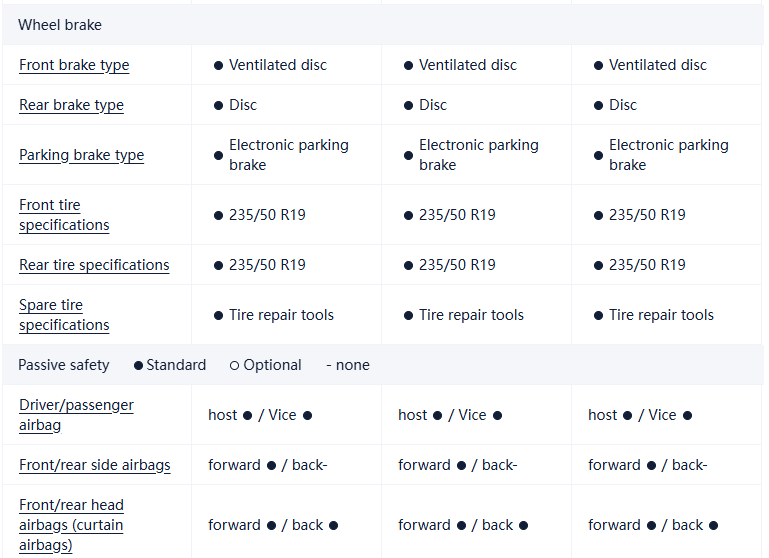Click the Passive safety section label
The width and height of the screenshot is (769, 558).
point(64,365)
